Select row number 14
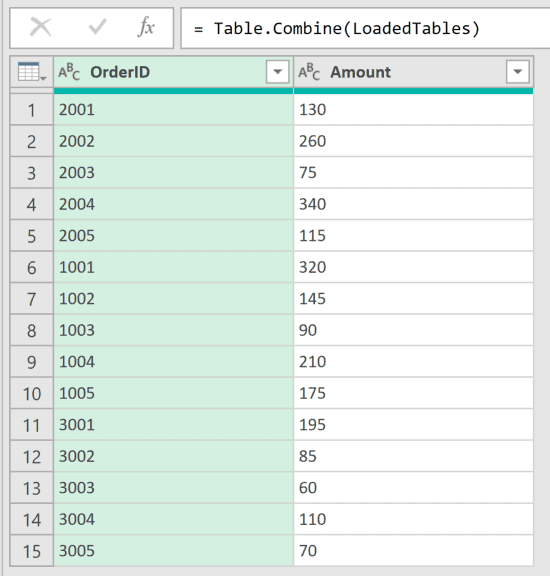 pyautogui.click(x=32, y=519)
